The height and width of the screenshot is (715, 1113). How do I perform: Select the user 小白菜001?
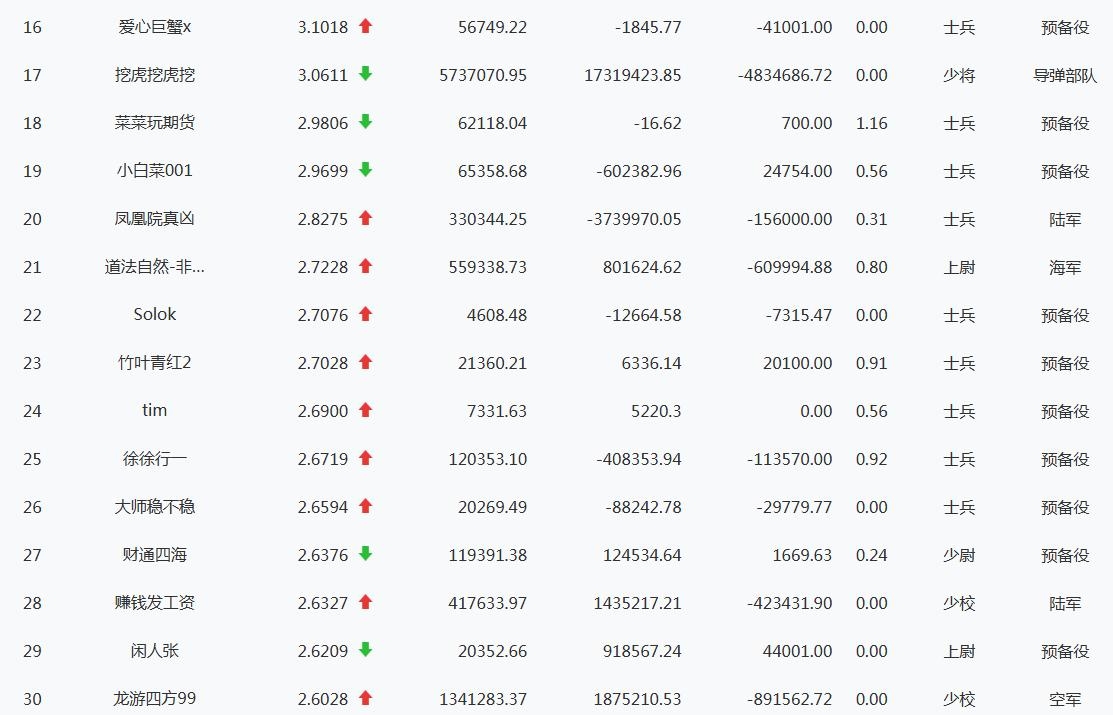point(154,171)
